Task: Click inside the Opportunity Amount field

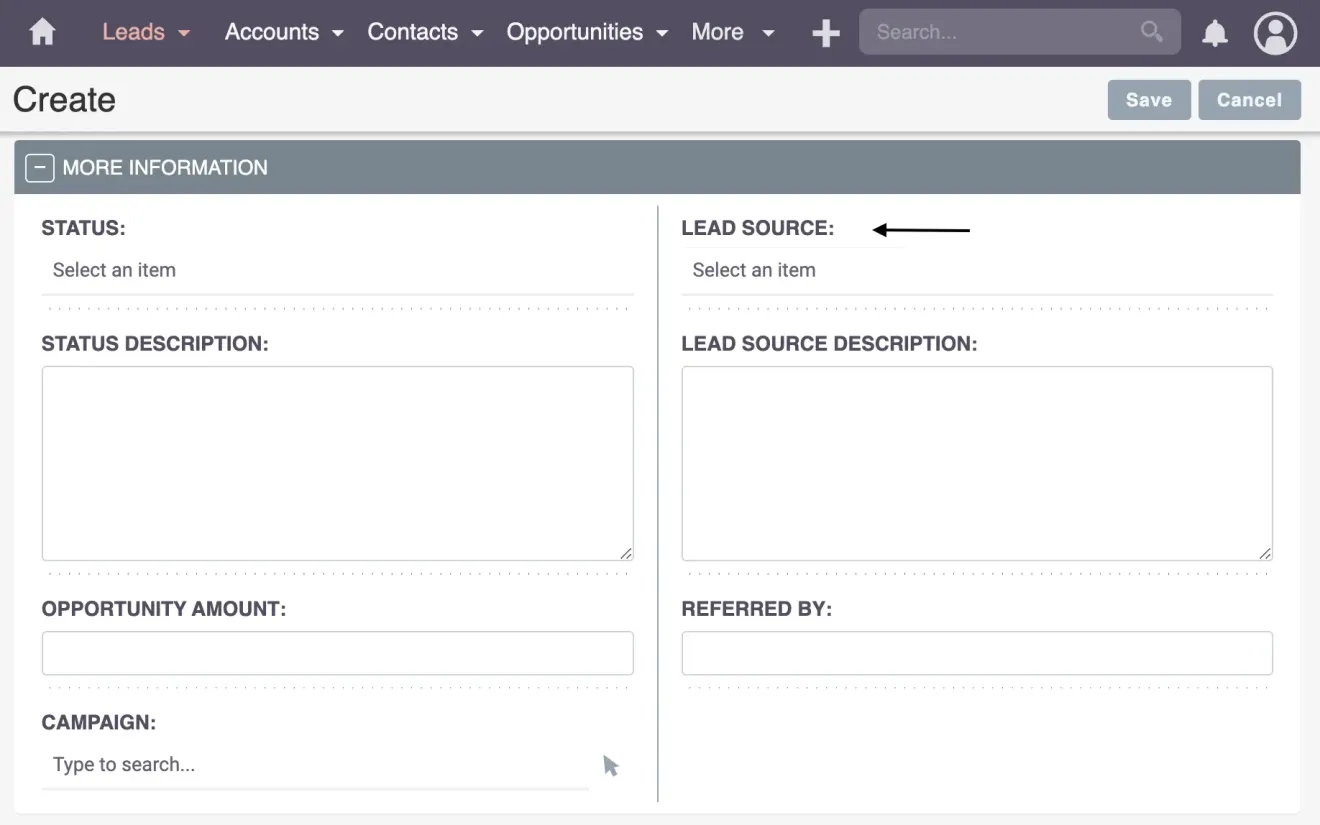Action: click(337, 653)
